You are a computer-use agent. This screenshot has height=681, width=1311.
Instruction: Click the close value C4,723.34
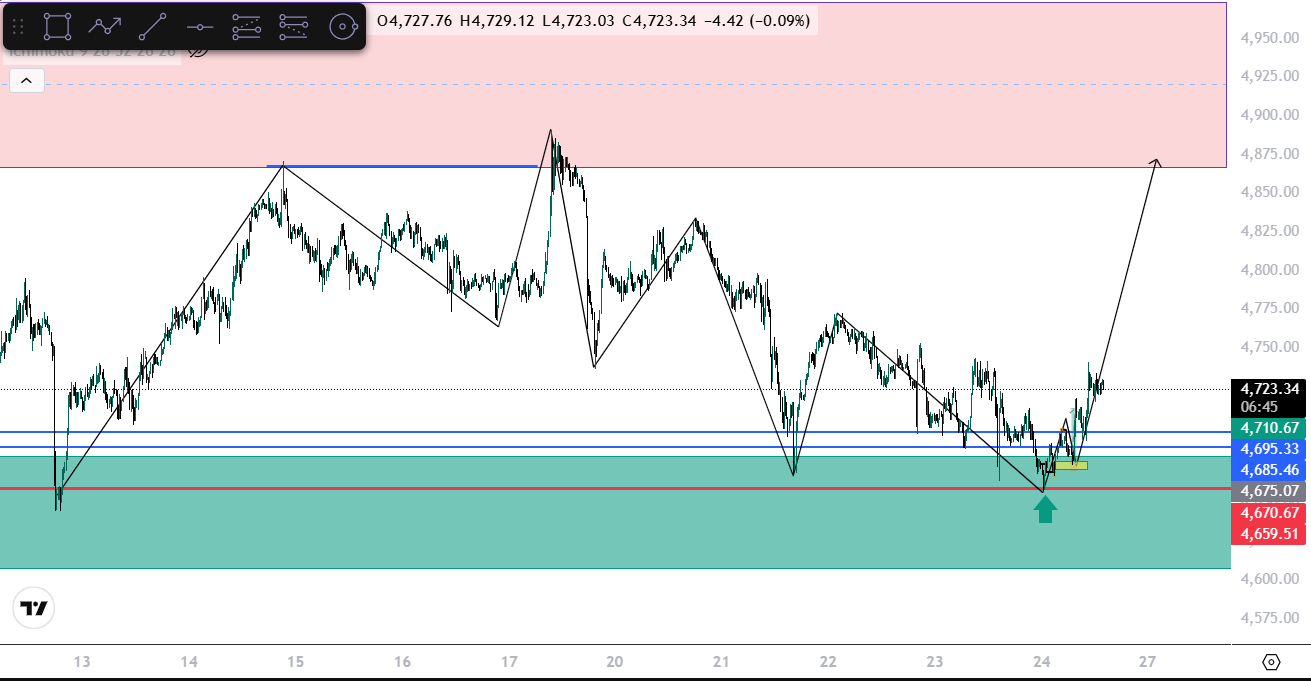(x=657, y=19)
